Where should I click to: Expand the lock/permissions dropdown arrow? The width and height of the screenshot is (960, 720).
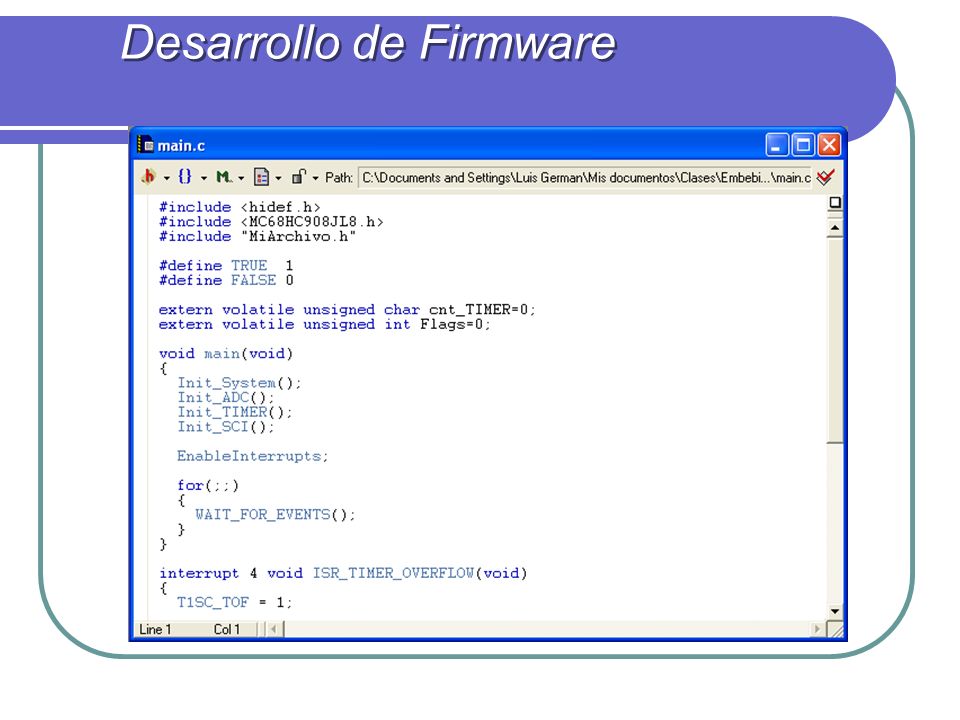point(315,178)
